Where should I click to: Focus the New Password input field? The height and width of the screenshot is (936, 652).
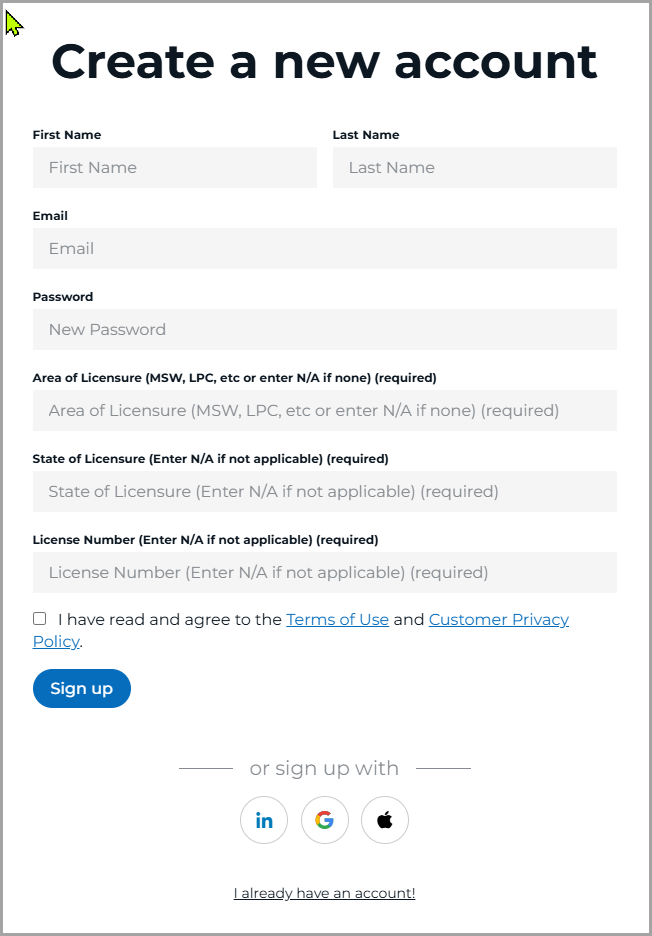(x=324, y=329)
